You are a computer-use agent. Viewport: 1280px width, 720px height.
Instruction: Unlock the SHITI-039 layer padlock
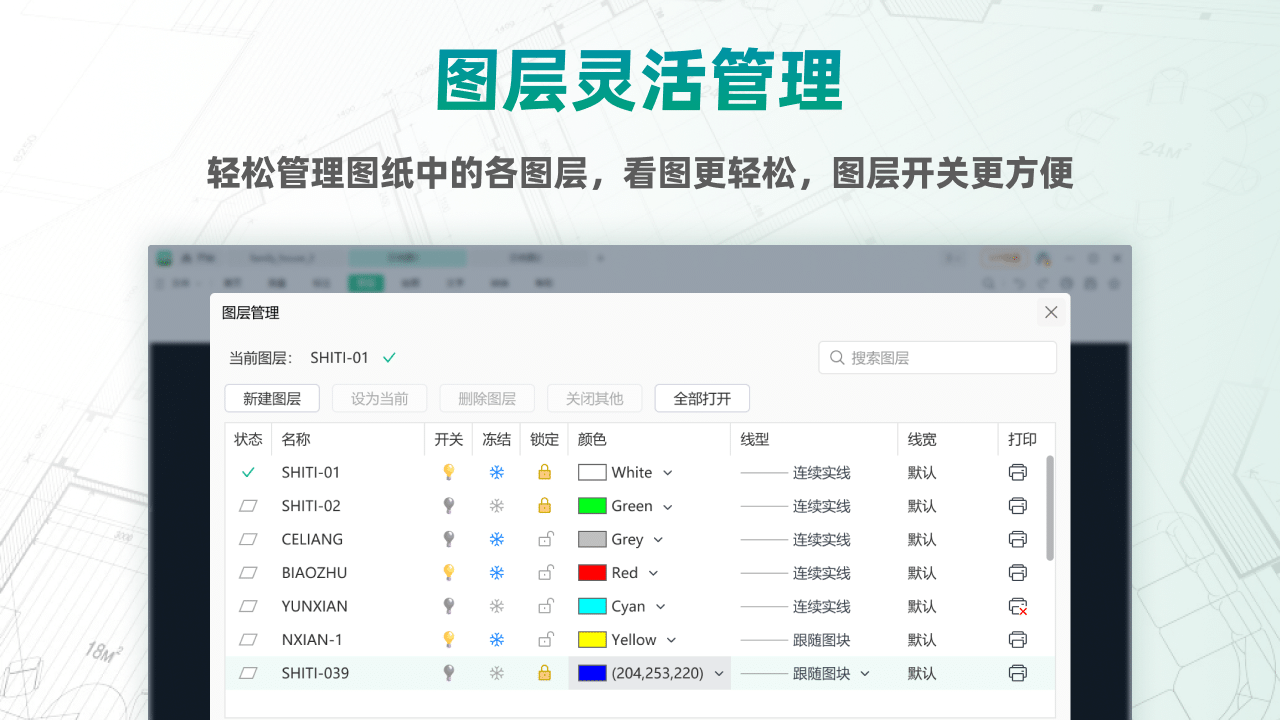click(x=544, y=673)
